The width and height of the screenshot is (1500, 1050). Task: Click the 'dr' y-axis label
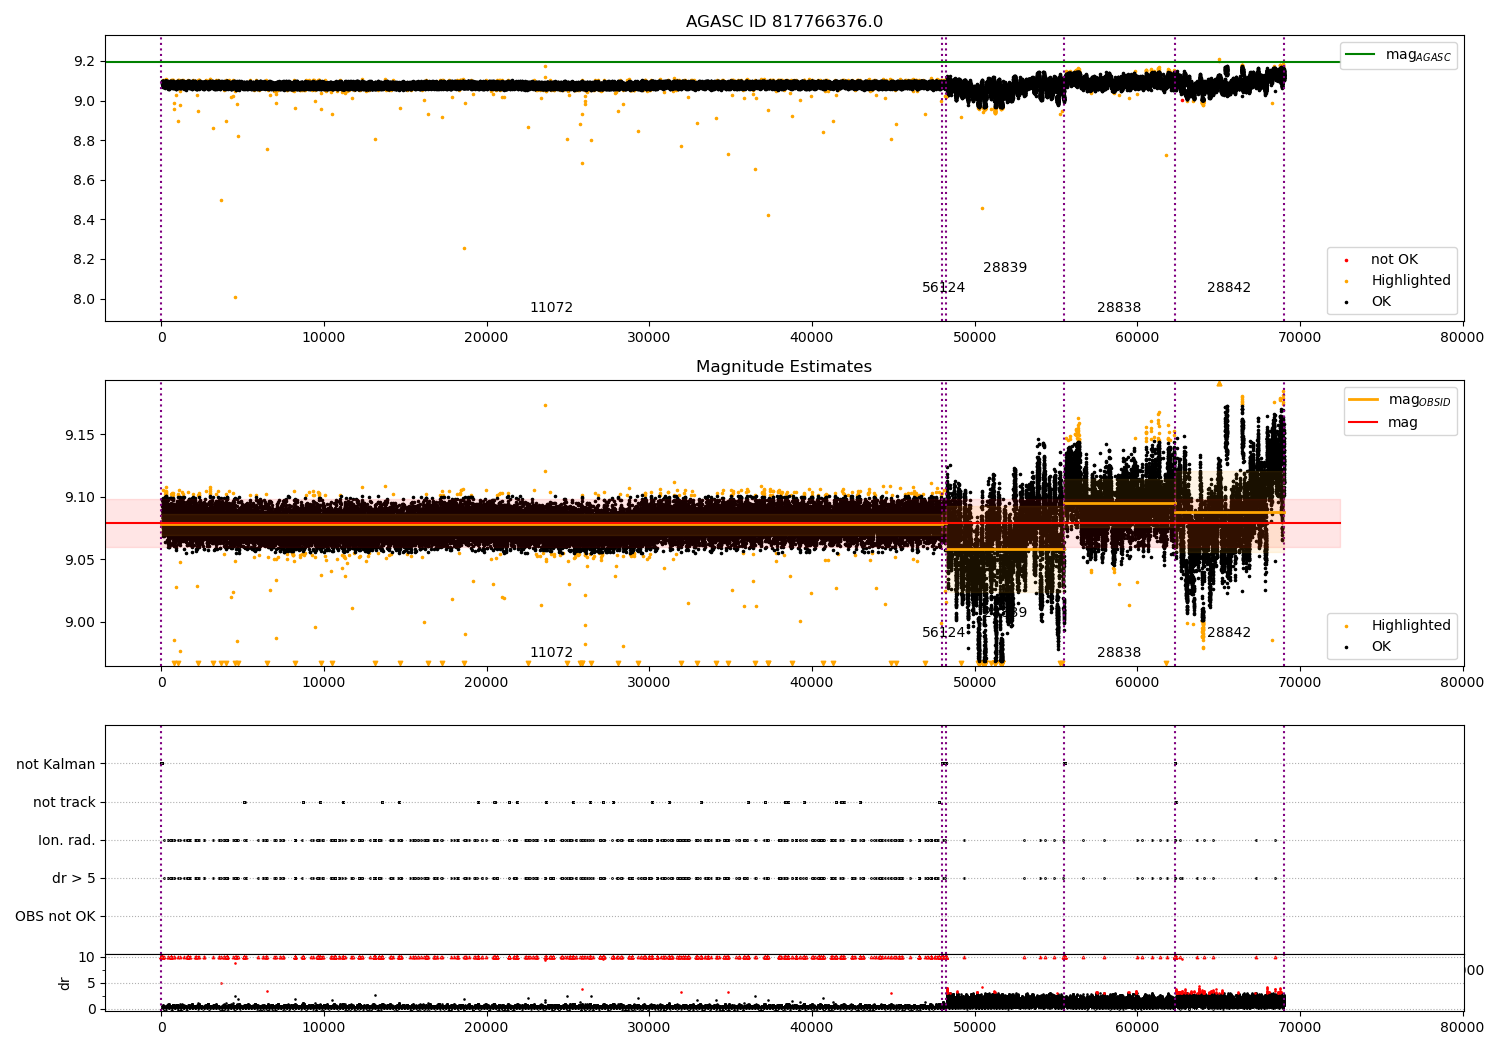click(x=65, y=983)
